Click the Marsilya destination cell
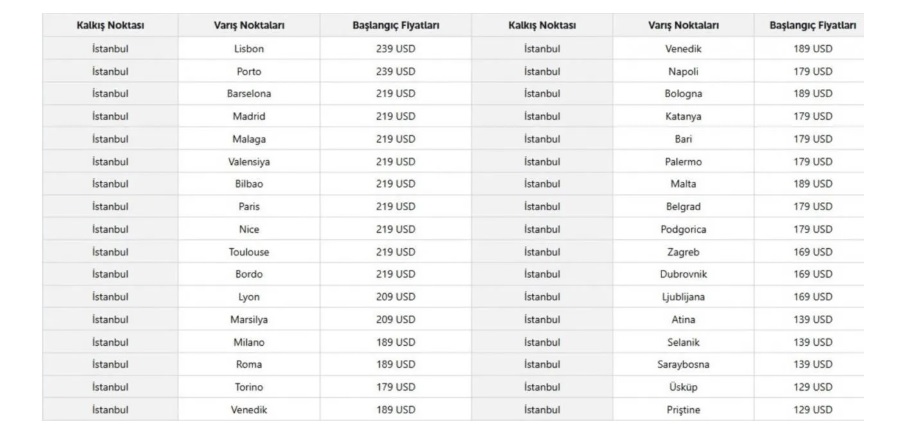Screen dimensions: 914x437 [249, 320]
